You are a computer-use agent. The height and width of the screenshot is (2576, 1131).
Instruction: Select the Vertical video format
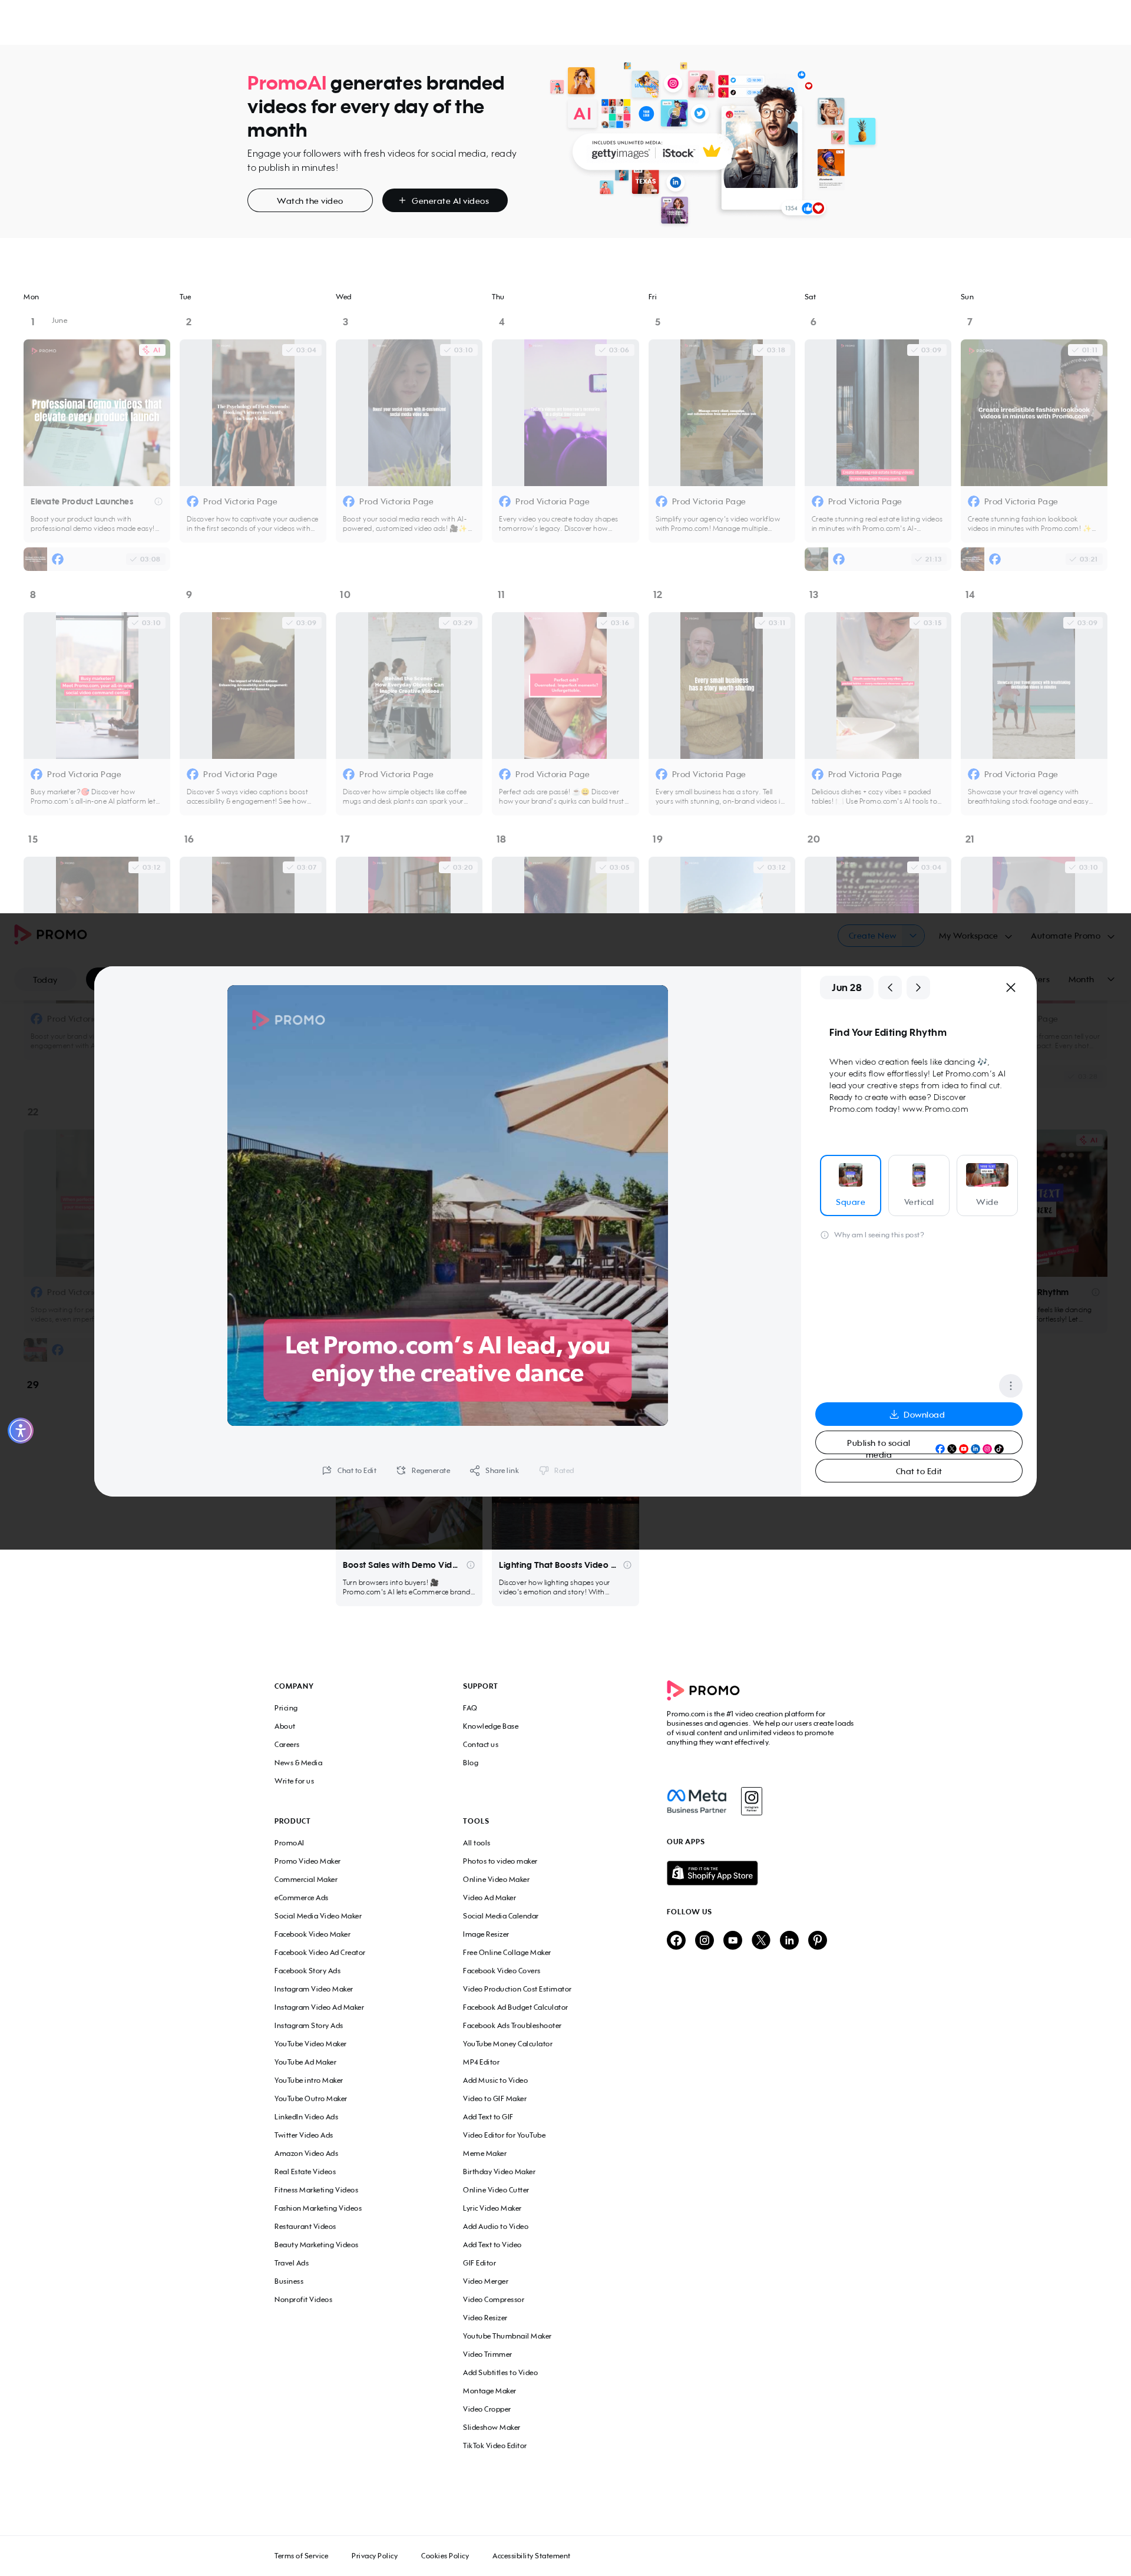(918, 1185)
